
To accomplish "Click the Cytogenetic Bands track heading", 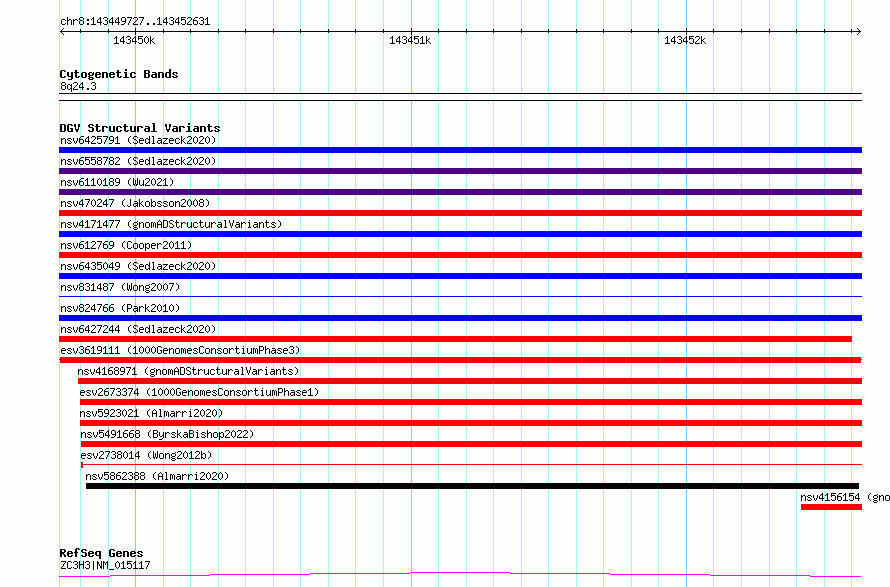I will tap(119, 74).
